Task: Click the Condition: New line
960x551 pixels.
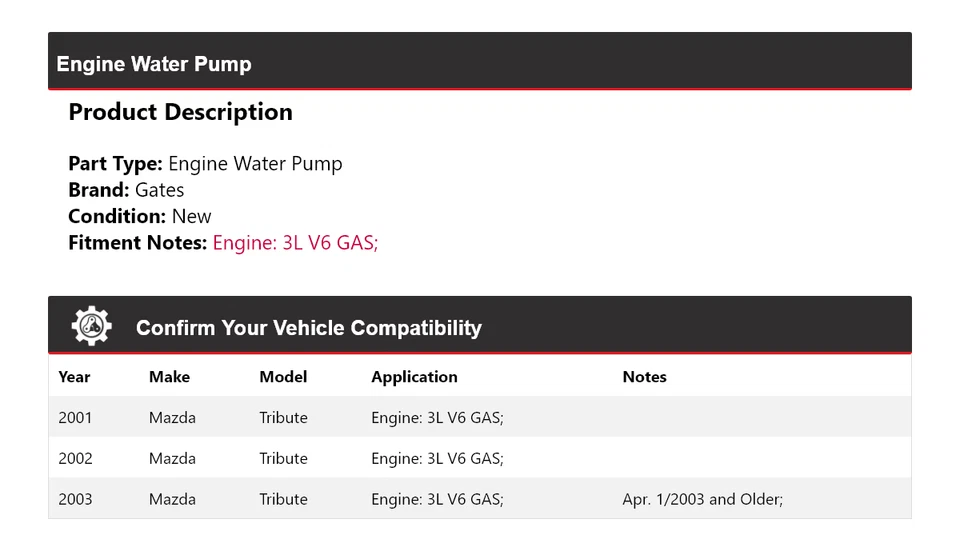Action: 140,216
